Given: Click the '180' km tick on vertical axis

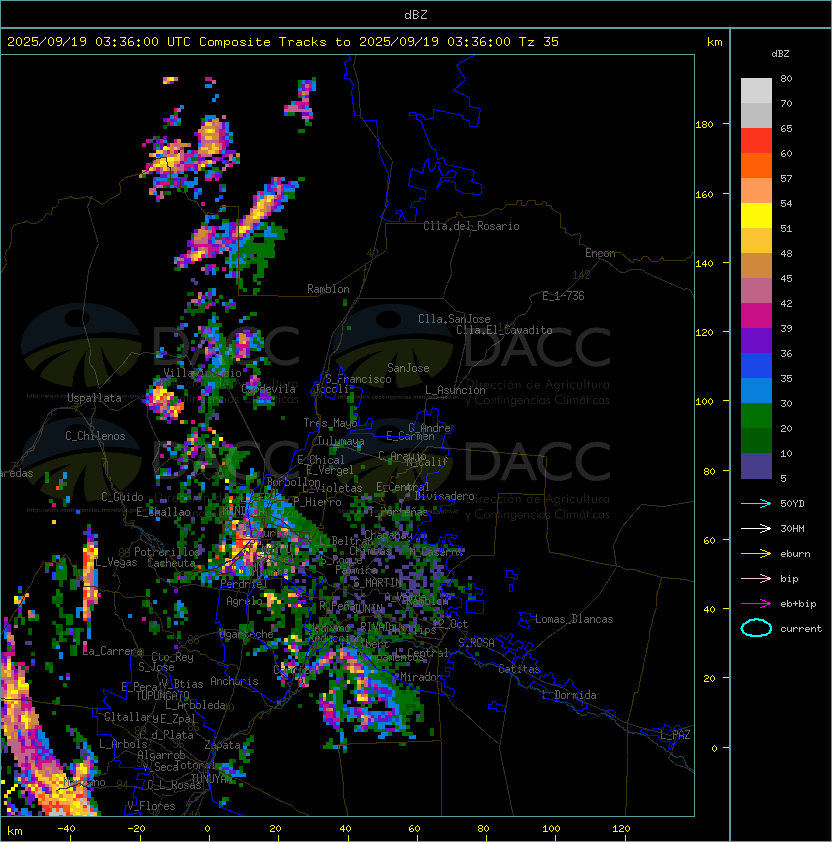Looking at the screenshot, I should click(704, 125).
